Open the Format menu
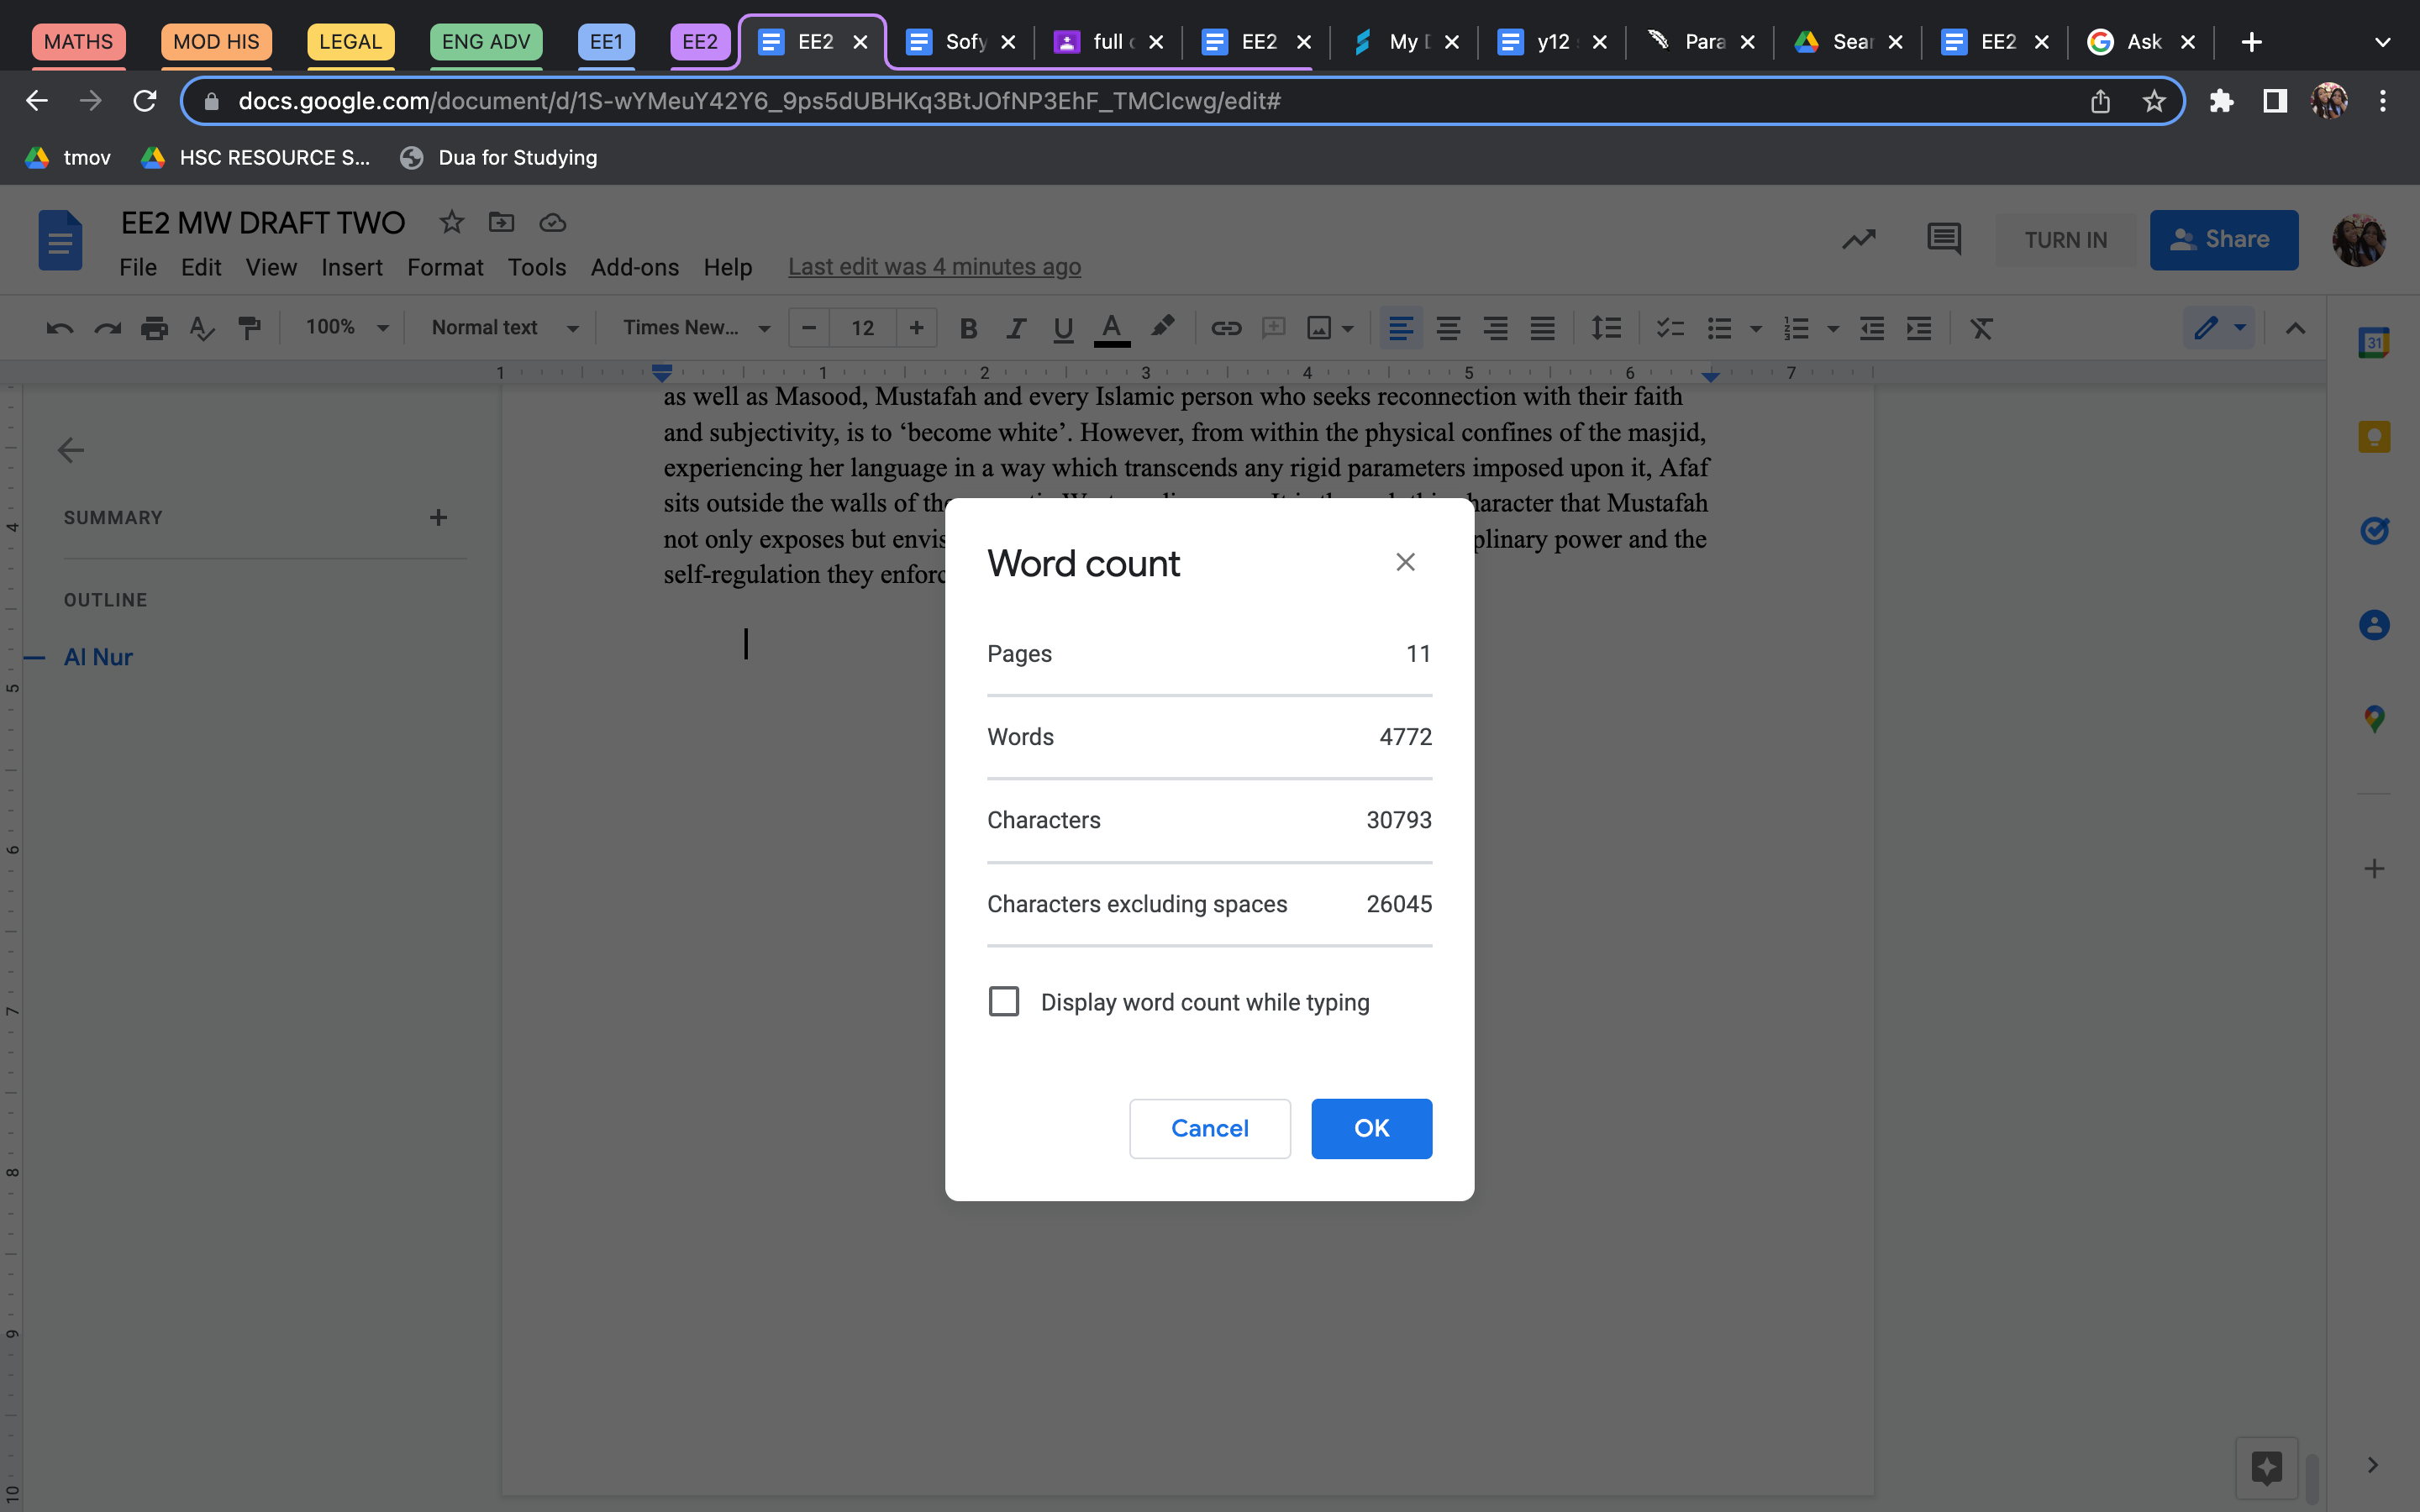 click(445, 267)
